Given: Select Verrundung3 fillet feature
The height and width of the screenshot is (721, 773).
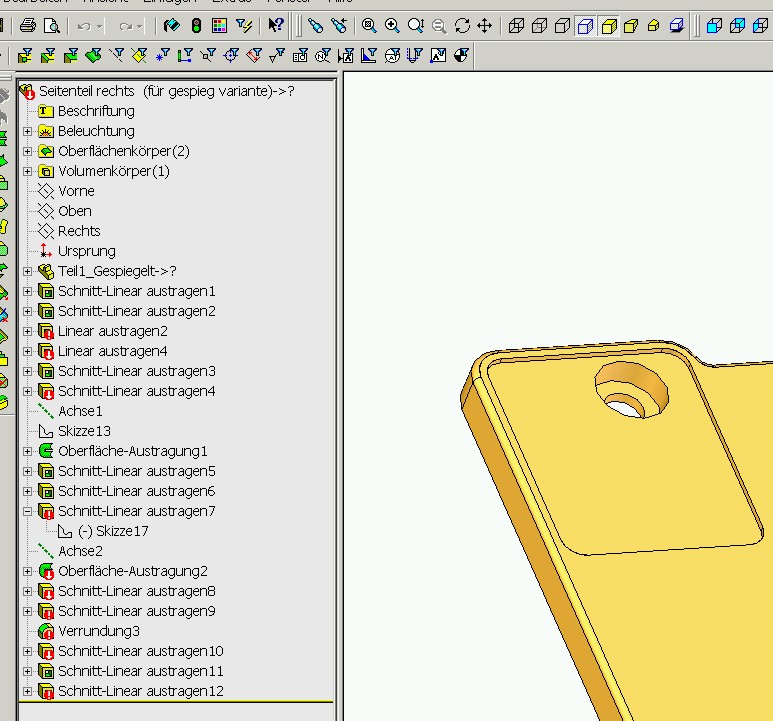Looking at the screenshot, I should coord(98,631).
